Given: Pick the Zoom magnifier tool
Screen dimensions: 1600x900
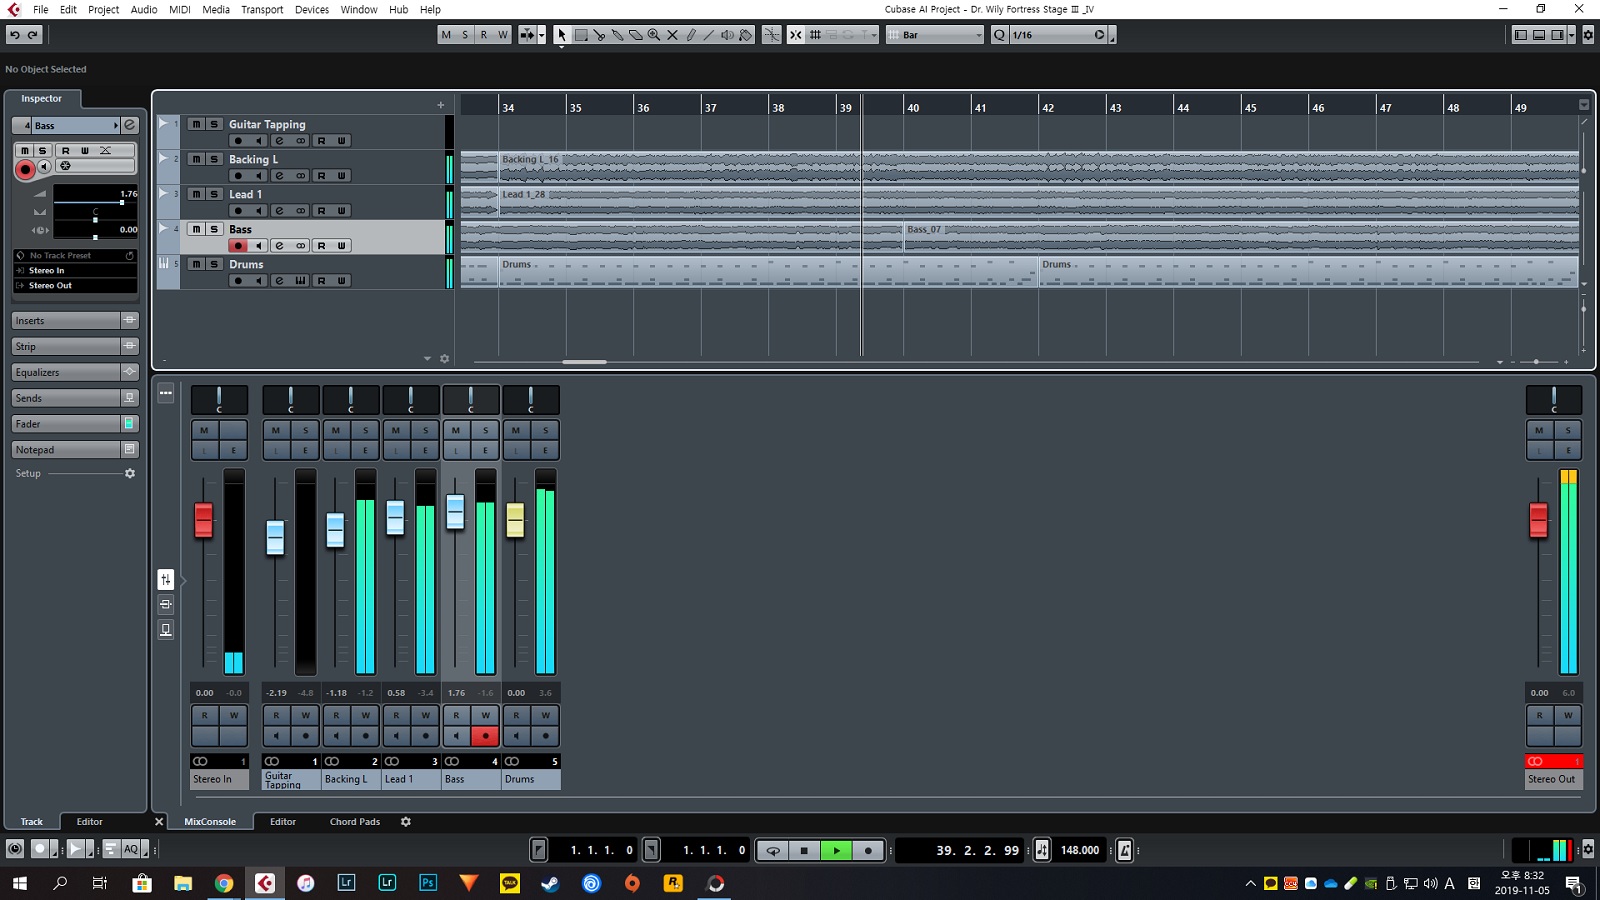Looking at the screenshot, I should click(654, 35).
